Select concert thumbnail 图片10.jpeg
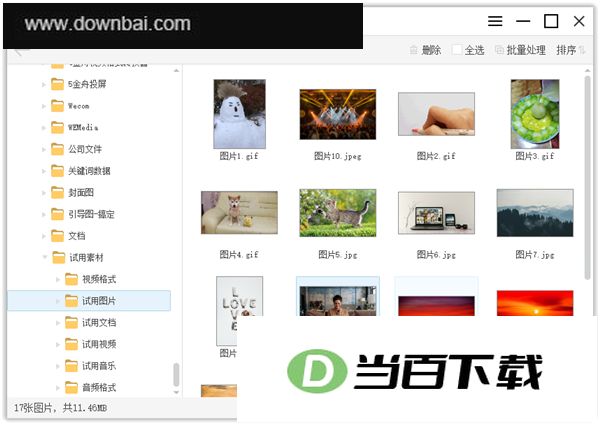Viewport: 600px width, 425px height. point(338,114)
